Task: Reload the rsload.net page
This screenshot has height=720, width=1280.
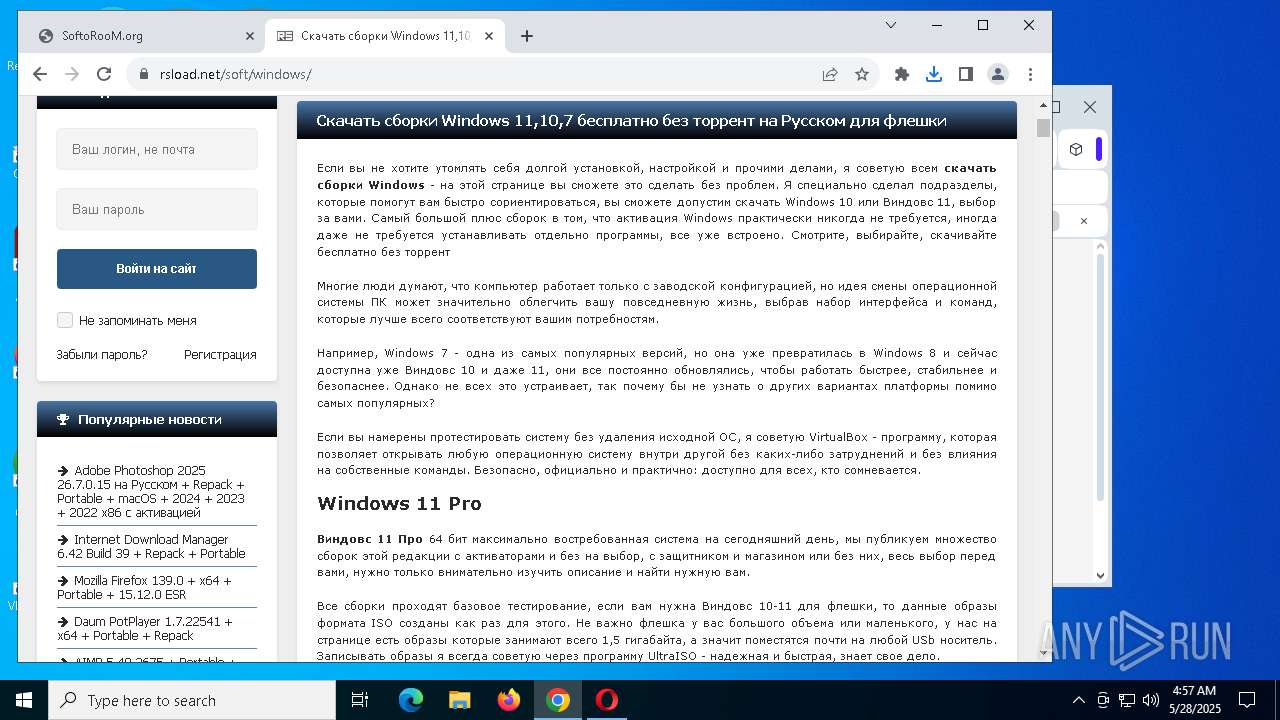Action: (104, 74)
